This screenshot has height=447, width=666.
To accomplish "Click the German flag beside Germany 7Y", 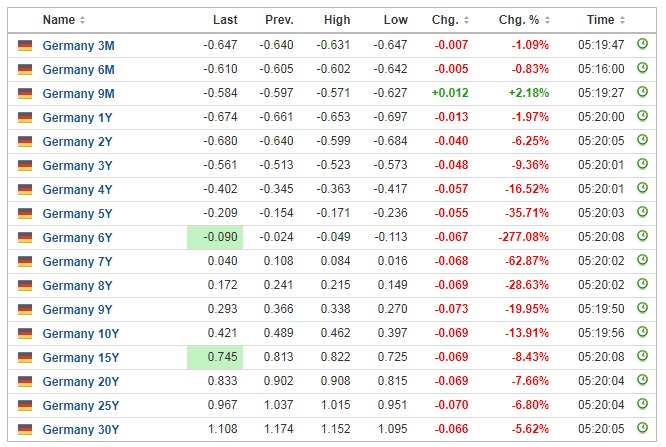I will (x=25, y=261).
